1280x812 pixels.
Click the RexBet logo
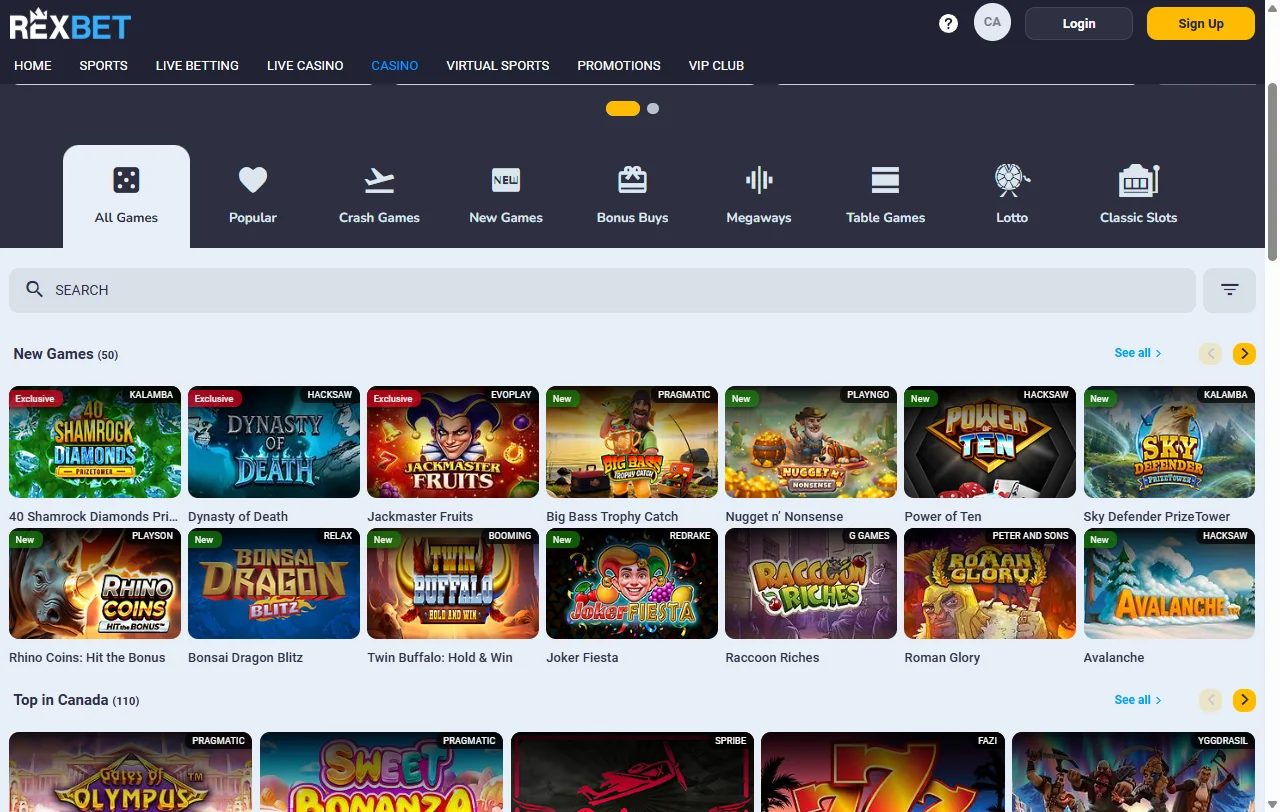pyautogui.click(x=70, y=24)
